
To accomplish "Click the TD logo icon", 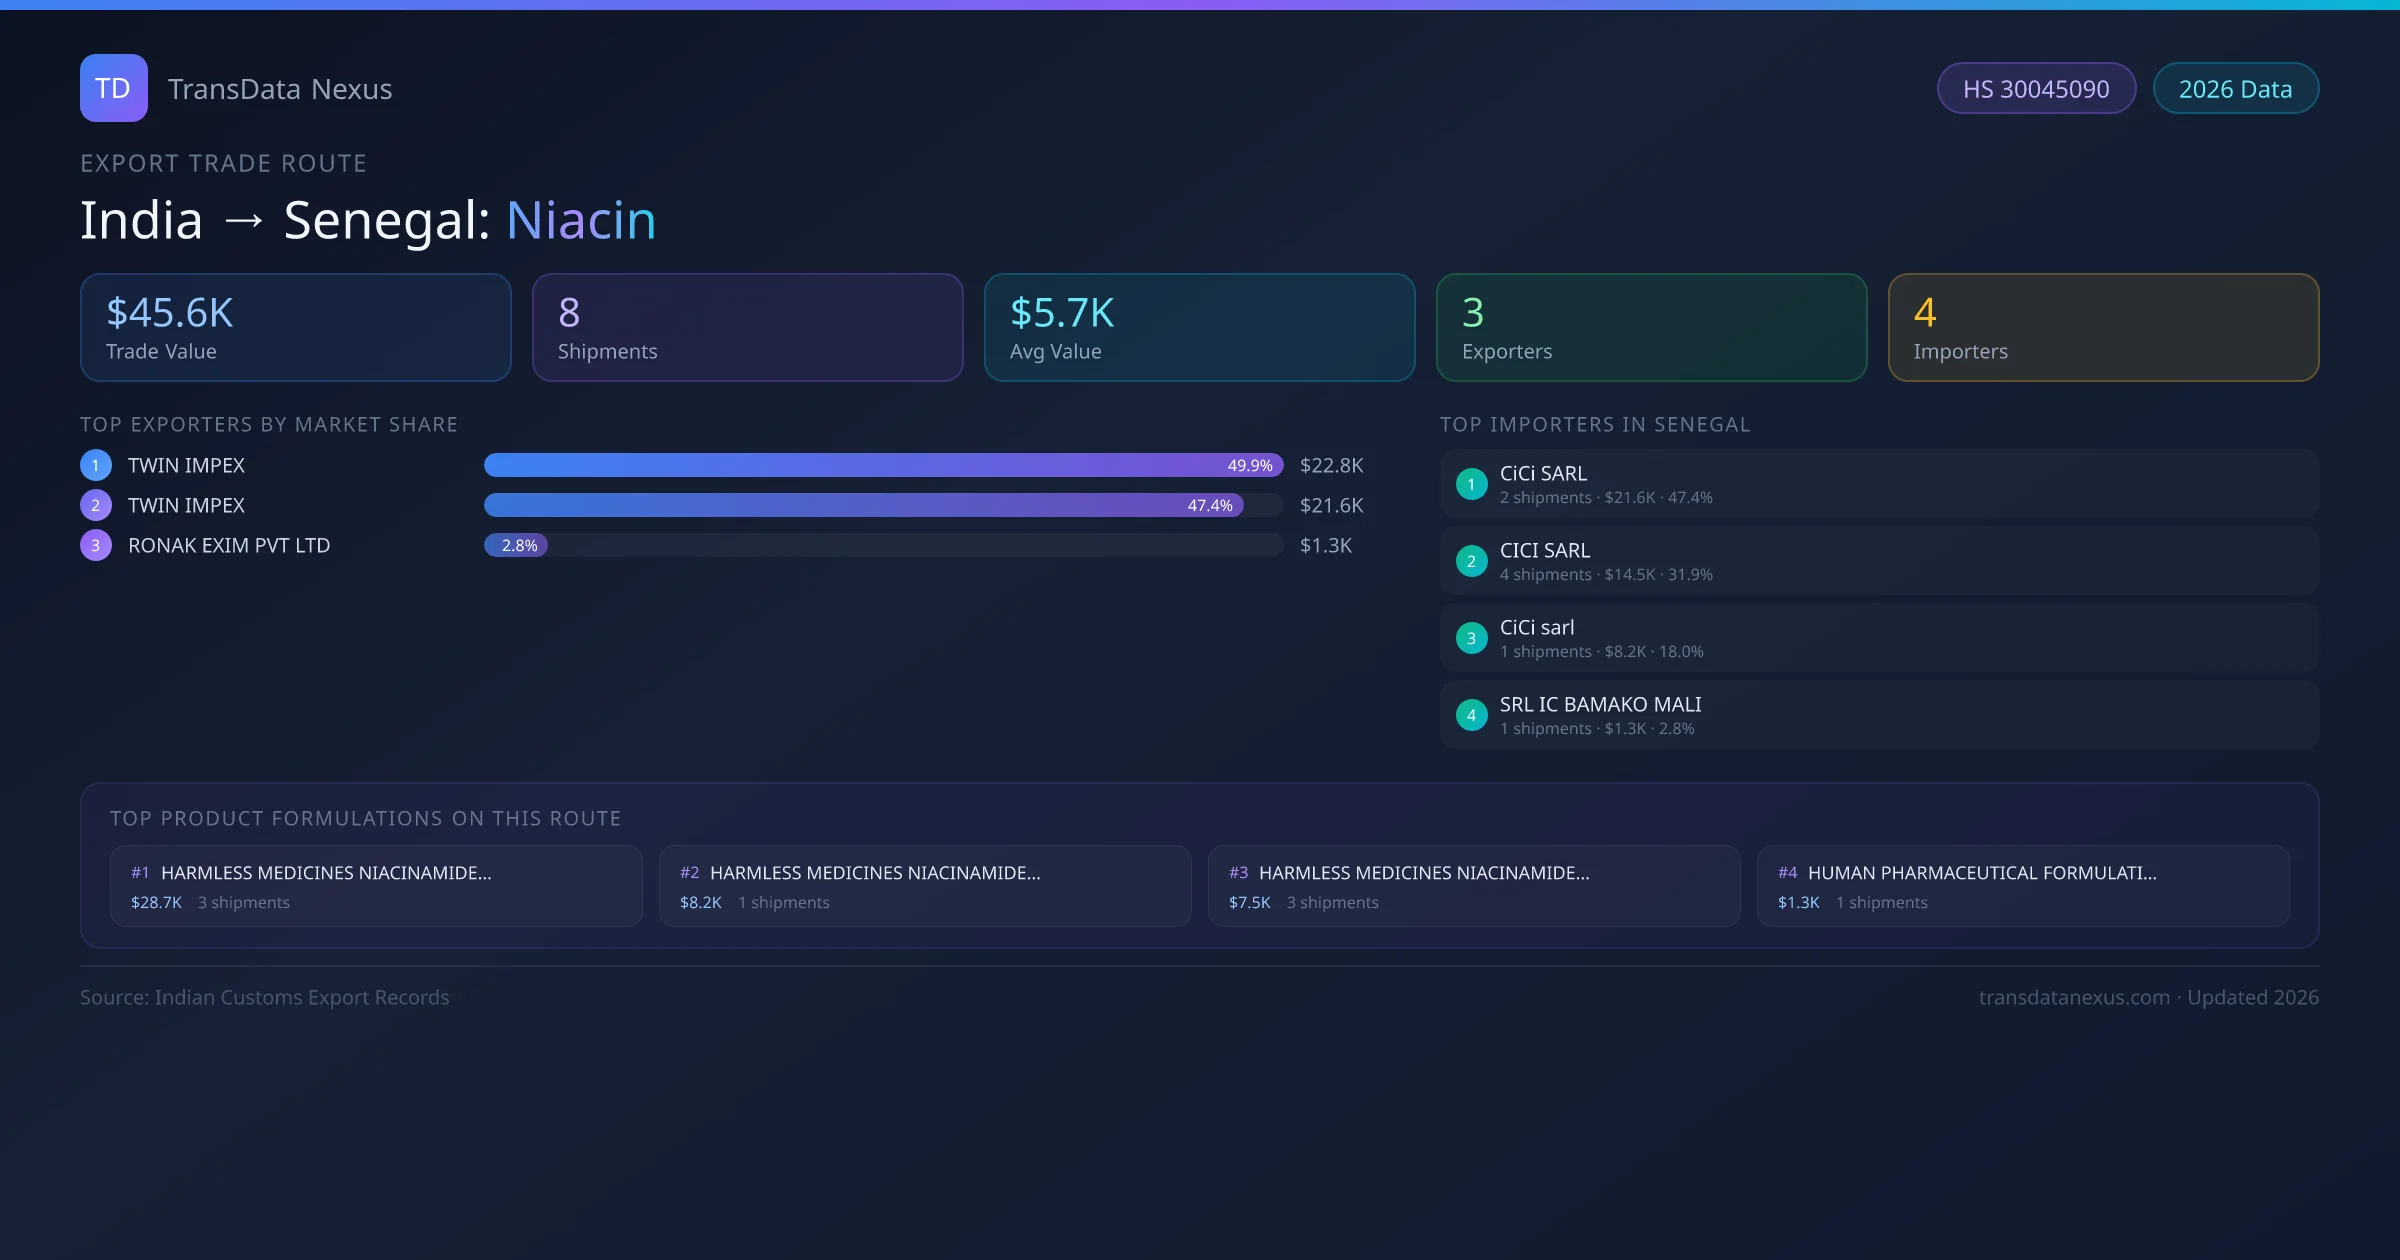I will (x=113, y=88).
